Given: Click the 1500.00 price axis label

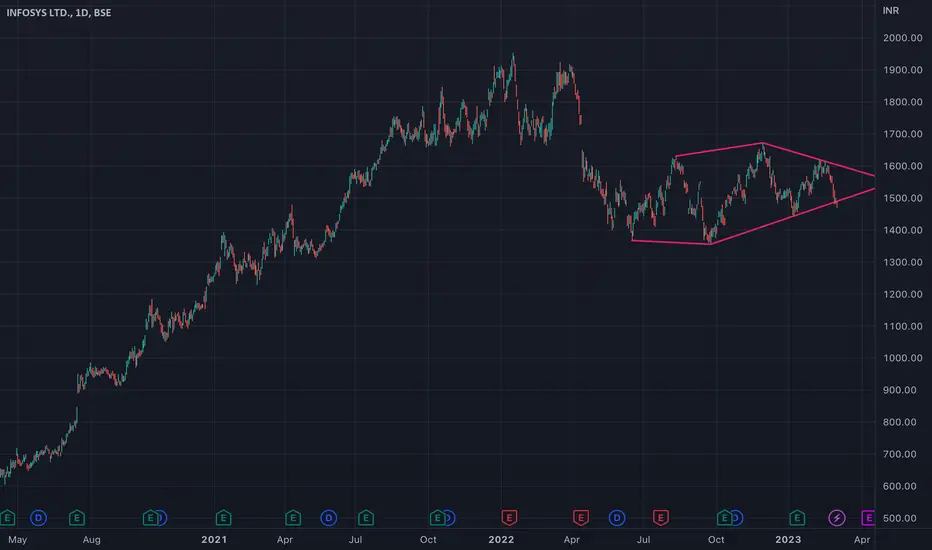Looking at the screenshot, I should coord(903,198).
